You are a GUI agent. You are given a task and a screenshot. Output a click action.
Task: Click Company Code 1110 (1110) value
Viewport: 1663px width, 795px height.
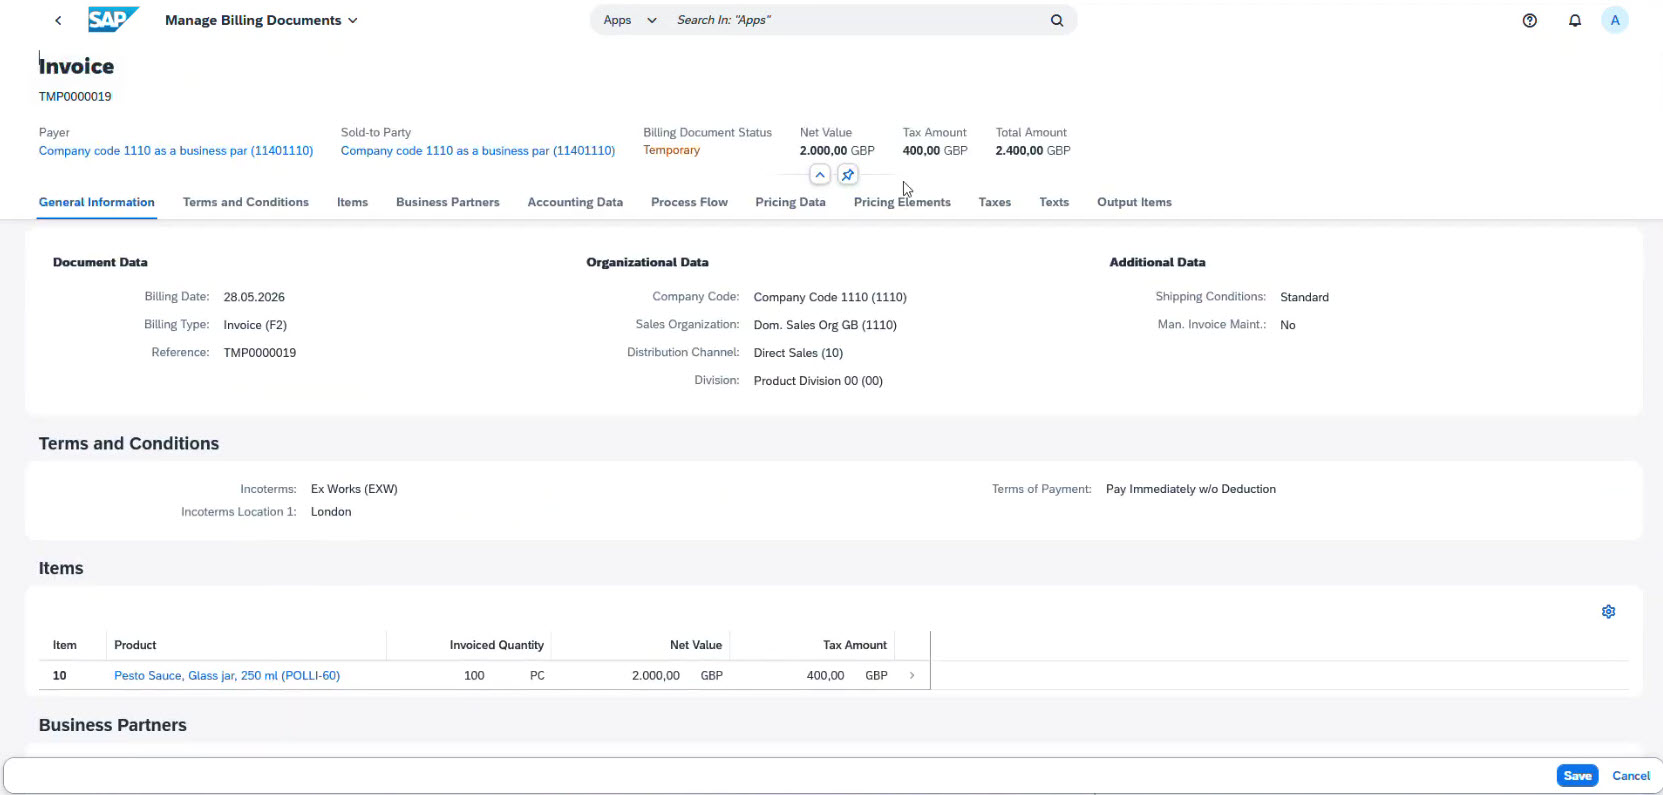[830, 297]
